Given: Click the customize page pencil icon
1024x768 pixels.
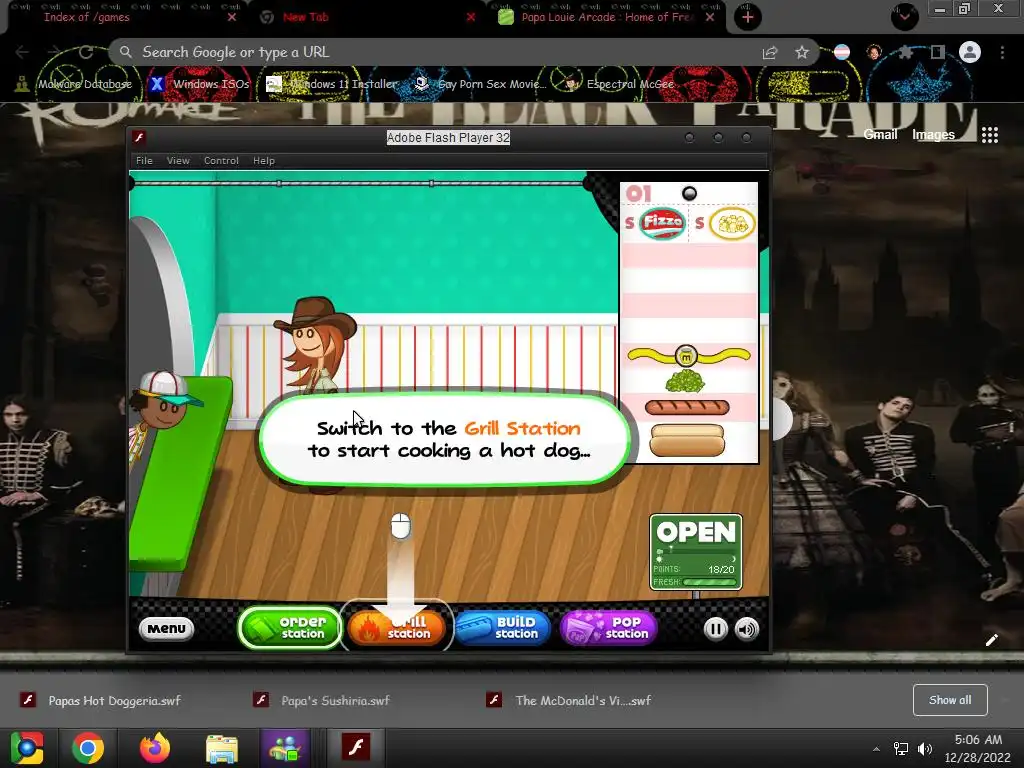Looking at the screenshot, I should pyautogui.click(x=991, y=640).
